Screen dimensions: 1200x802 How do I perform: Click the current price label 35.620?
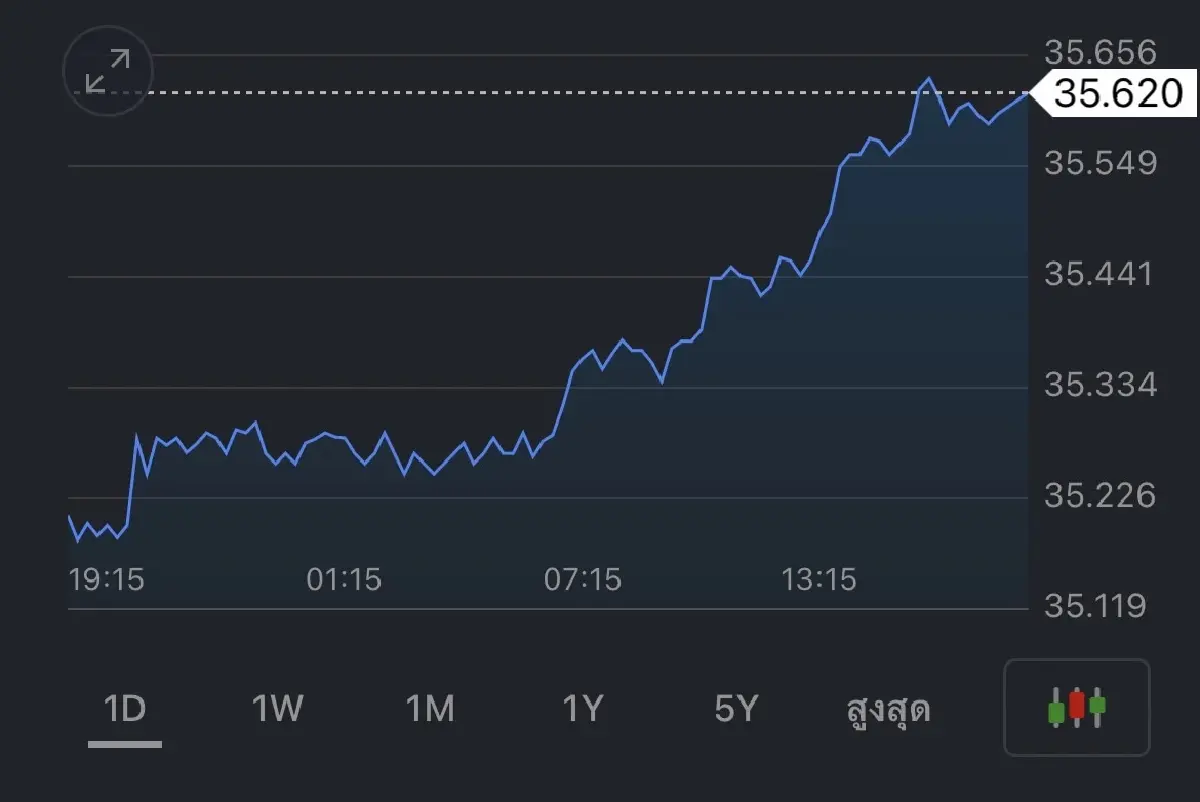1113,93
